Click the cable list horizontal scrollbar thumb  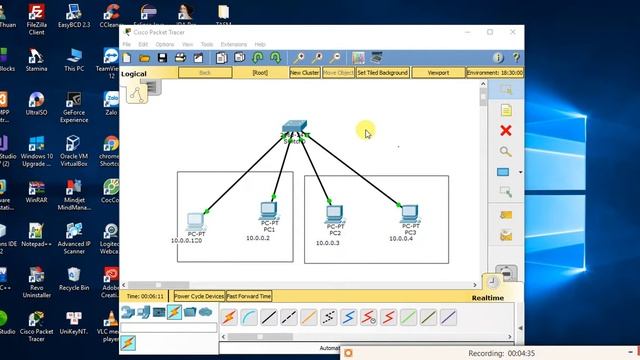point(260,337)
